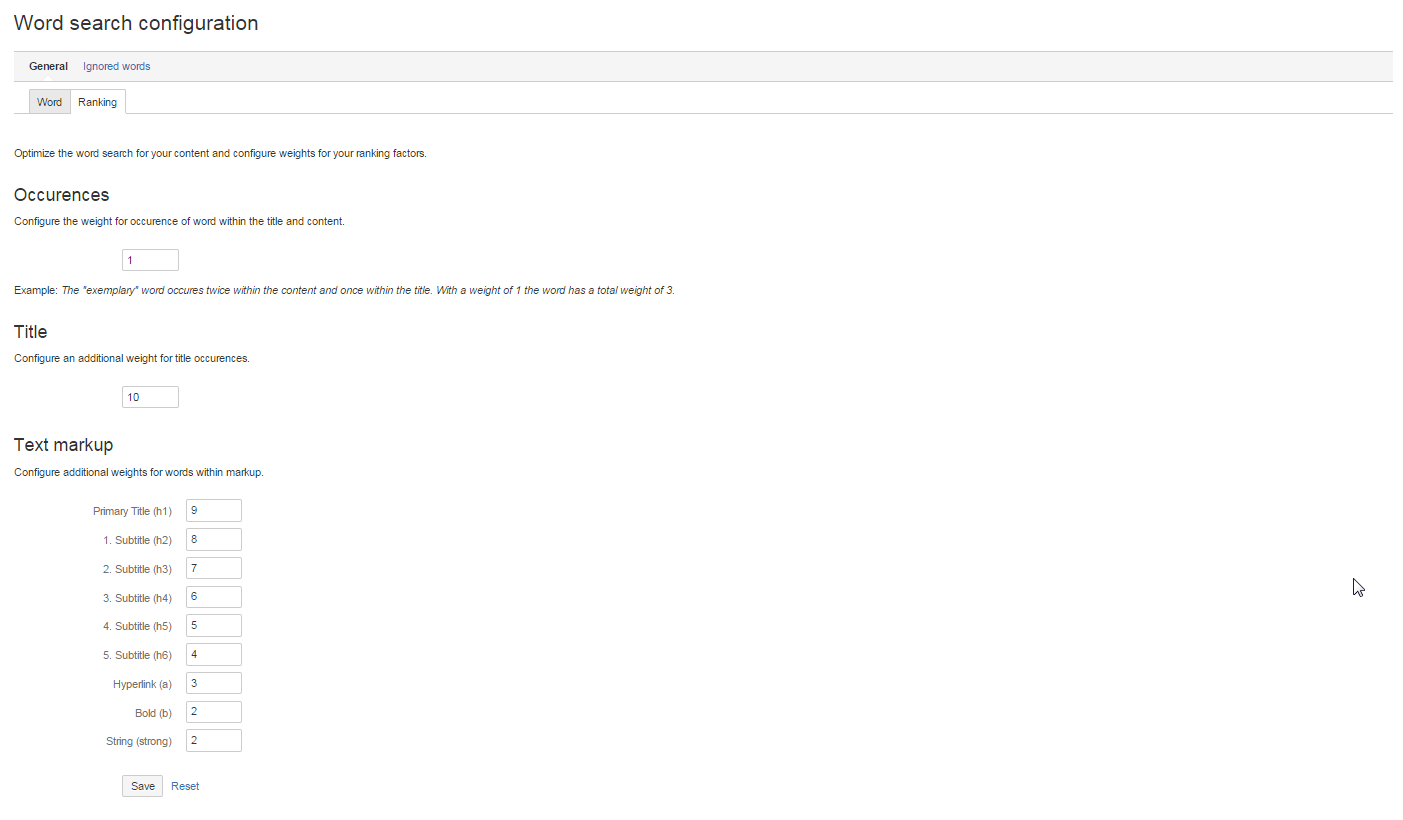Image resolution: width=1403 pixels, height=820 pixels.
Task: Click the "Primary Title (h1)" text label
Action: pos(132,512)
